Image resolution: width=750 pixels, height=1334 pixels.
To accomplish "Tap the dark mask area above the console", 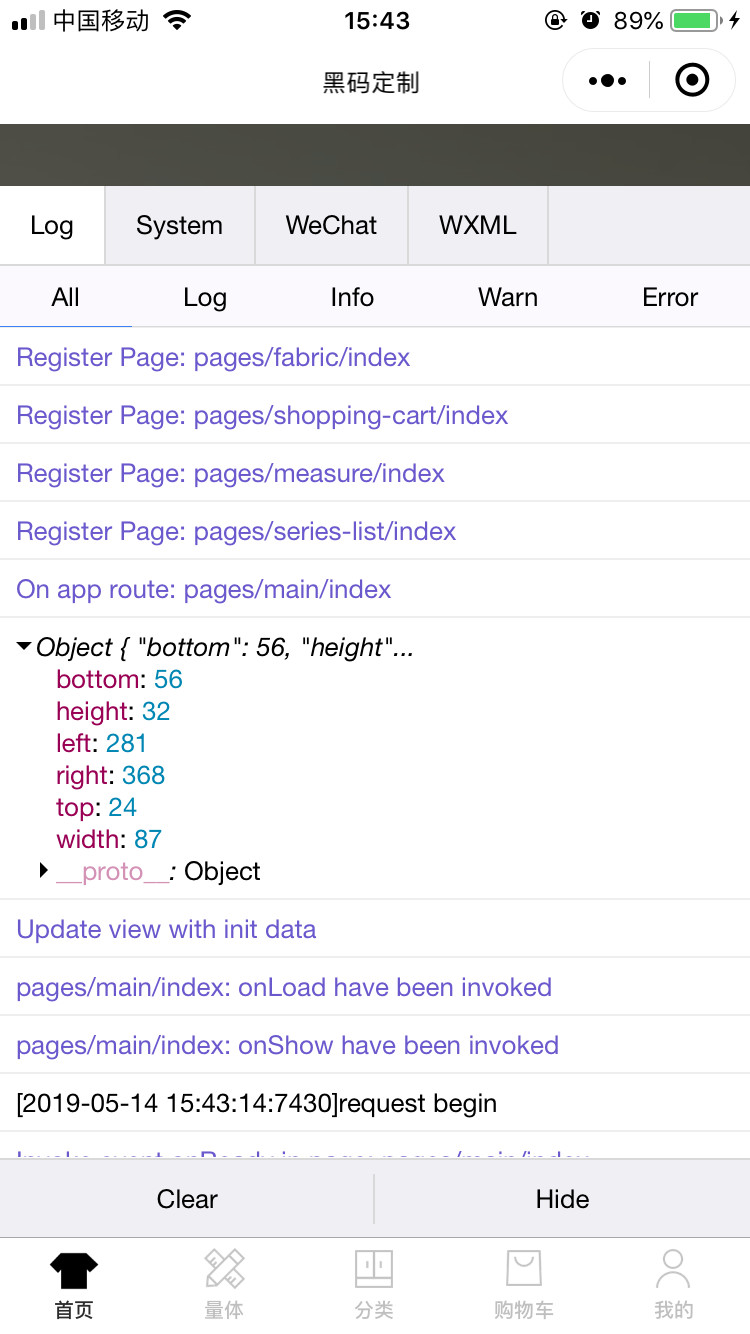I will pos(375,155).
